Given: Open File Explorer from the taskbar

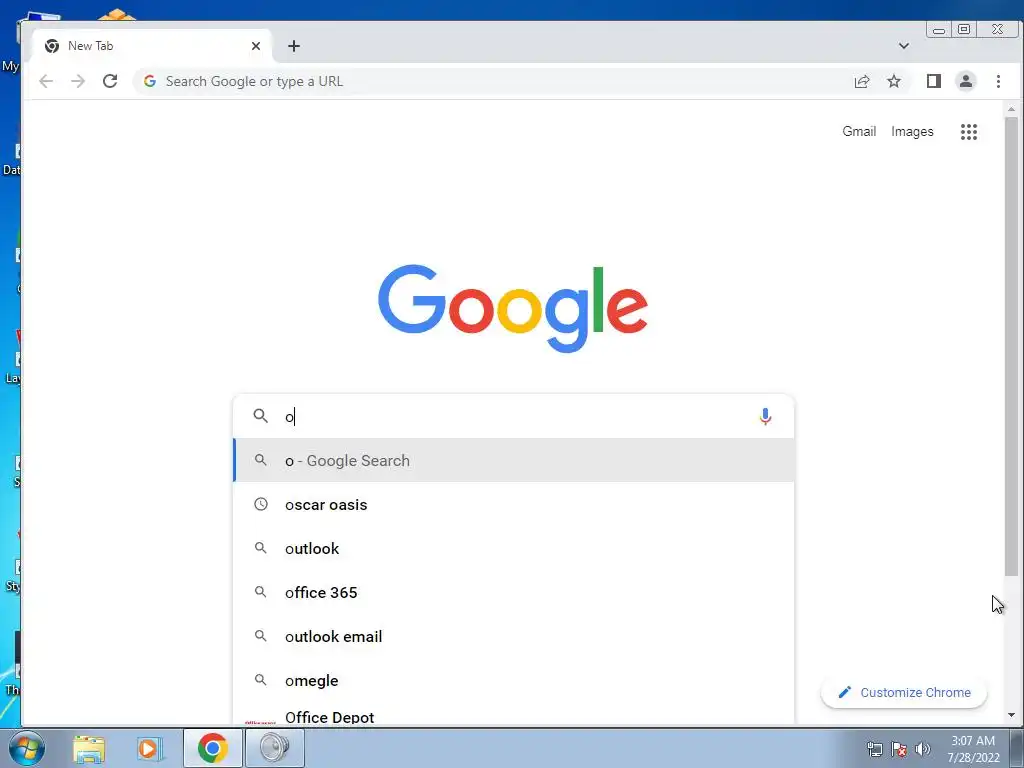Looking at the screenshot, I should click(89, 748).
